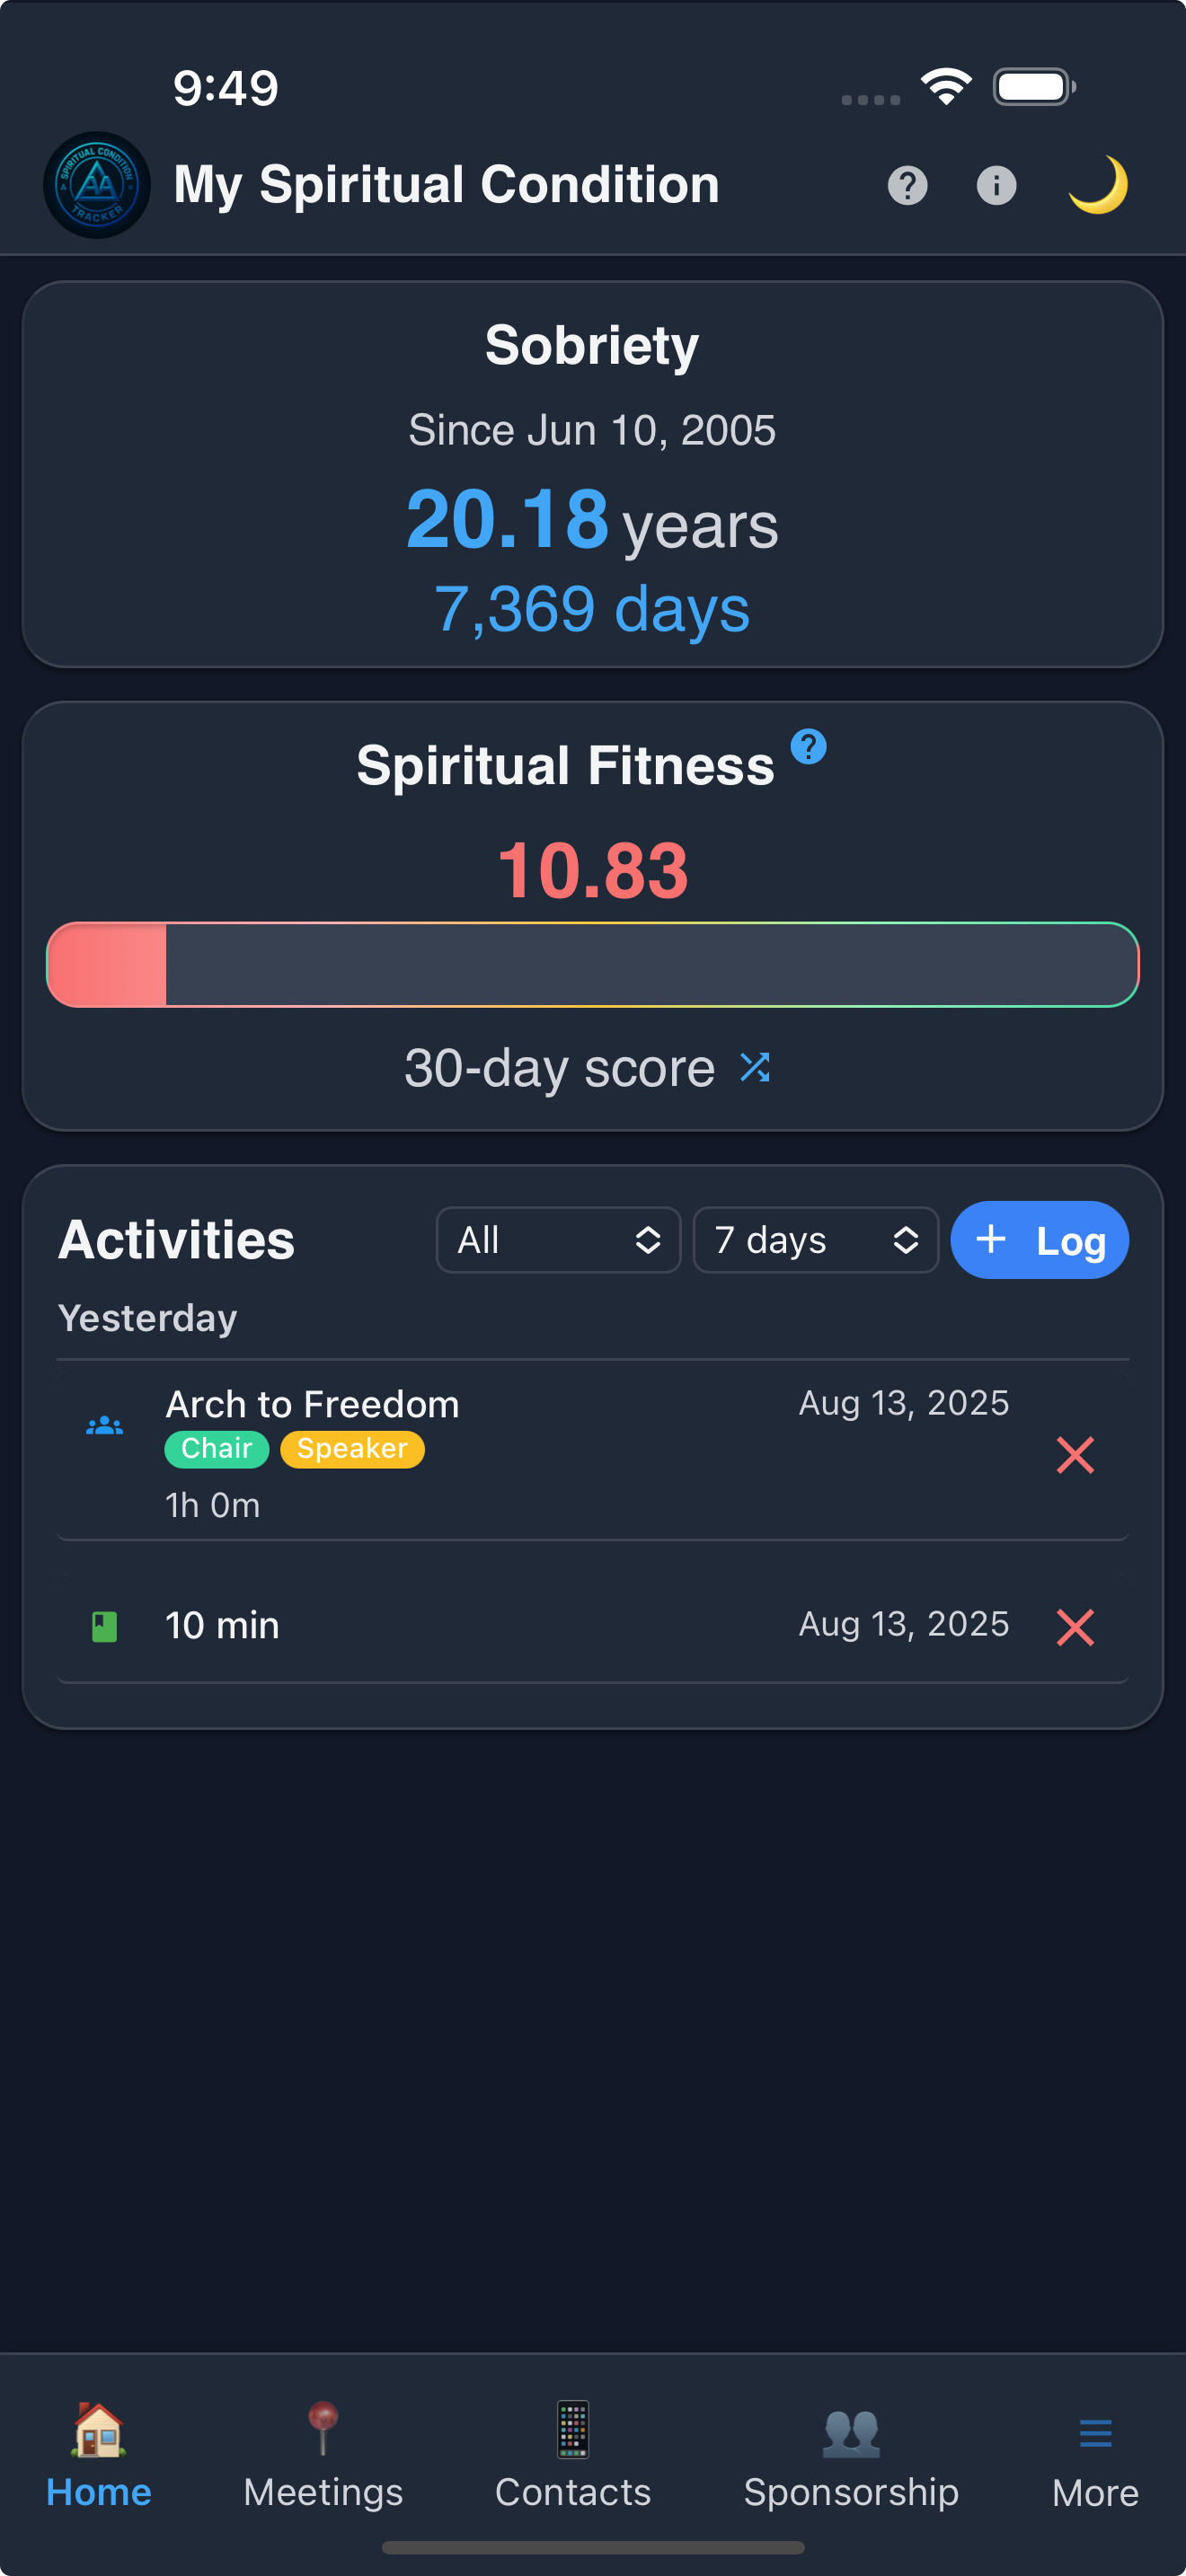Log a new activity

coord(1039,1240)
